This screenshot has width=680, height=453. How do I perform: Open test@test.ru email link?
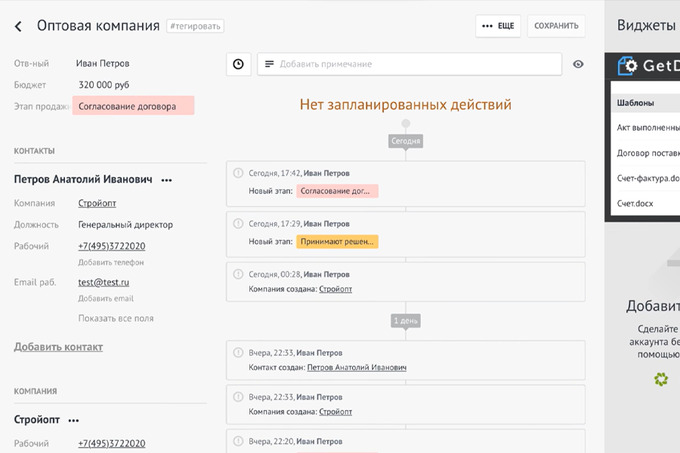(104, 282)
